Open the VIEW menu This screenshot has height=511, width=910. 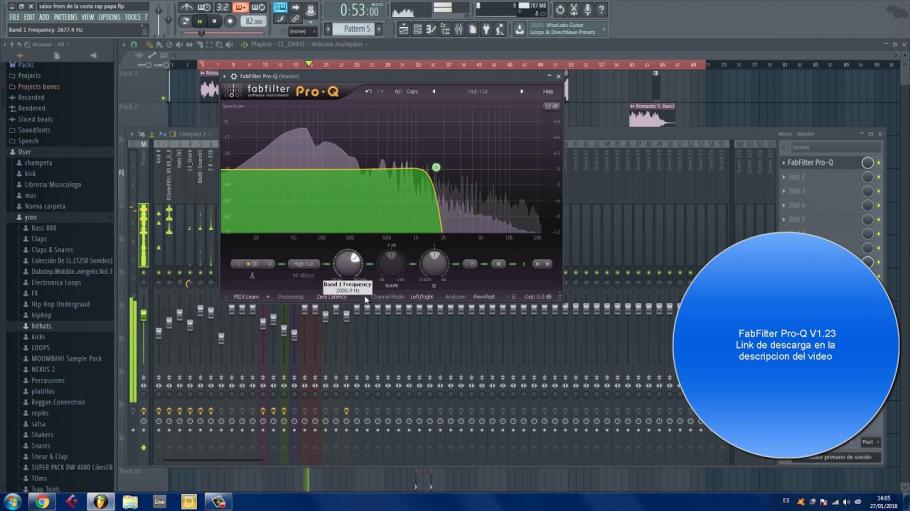pyautogui.click(x=88, y=17)
